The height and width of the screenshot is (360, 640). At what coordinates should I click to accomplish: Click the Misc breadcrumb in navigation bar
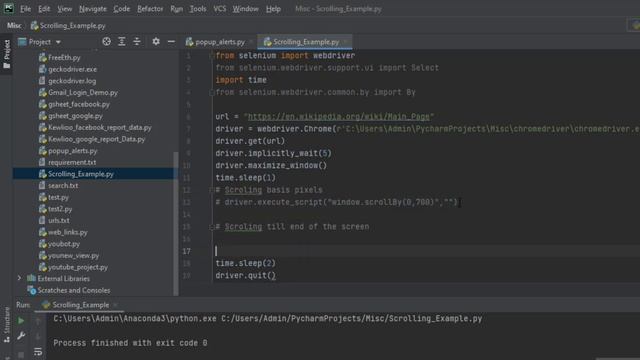pos(14,26)
